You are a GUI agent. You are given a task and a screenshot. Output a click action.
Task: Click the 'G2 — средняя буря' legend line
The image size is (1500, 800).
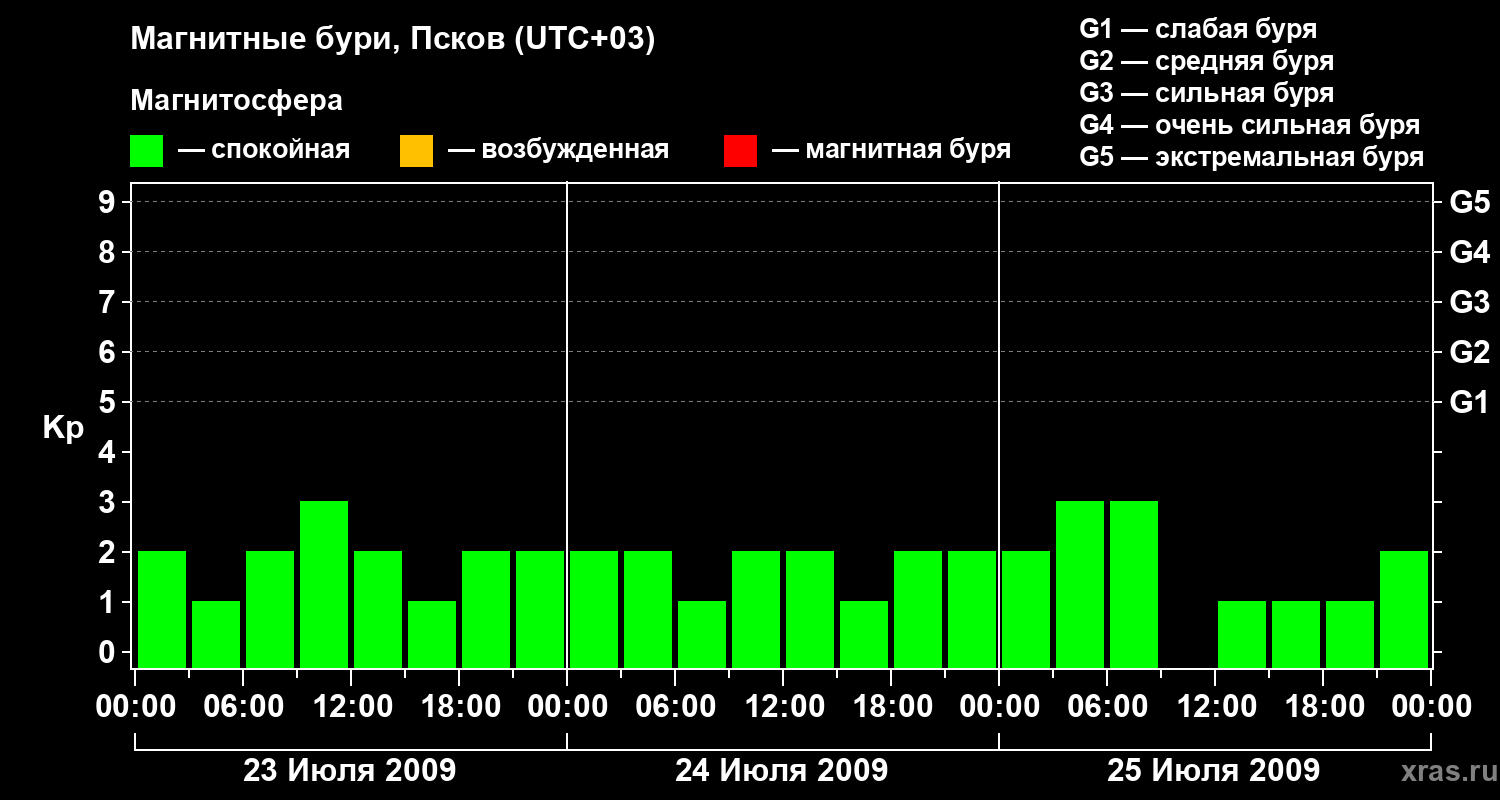1206,61
